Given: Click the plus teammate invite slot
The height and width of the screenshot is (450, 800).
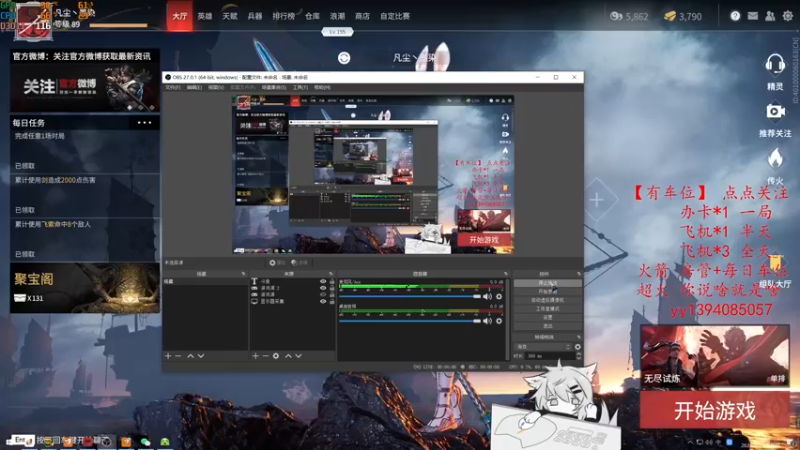Looking at the screenshot, I should click(596, 200).
